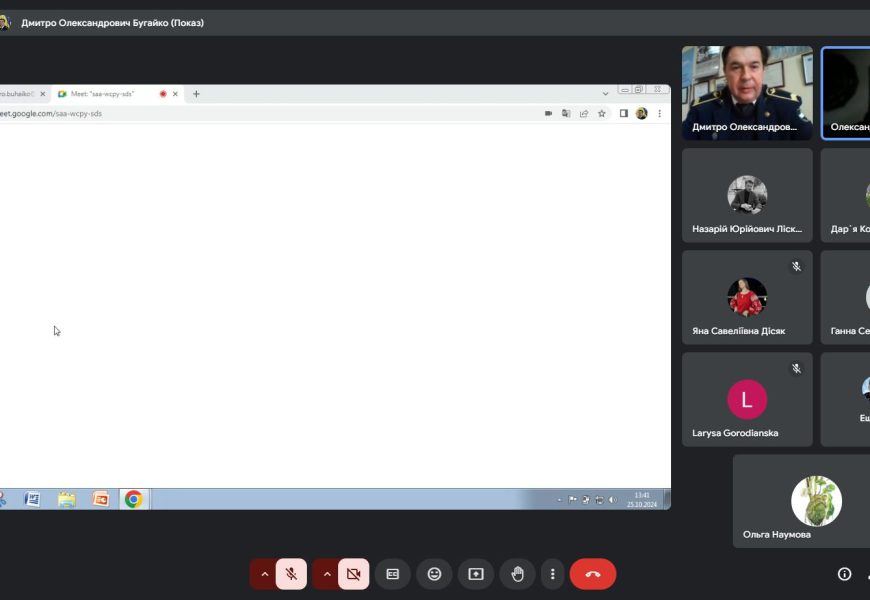Click the bookmark star in the address bar
870x600 pixels.
[x=602, y=114]
